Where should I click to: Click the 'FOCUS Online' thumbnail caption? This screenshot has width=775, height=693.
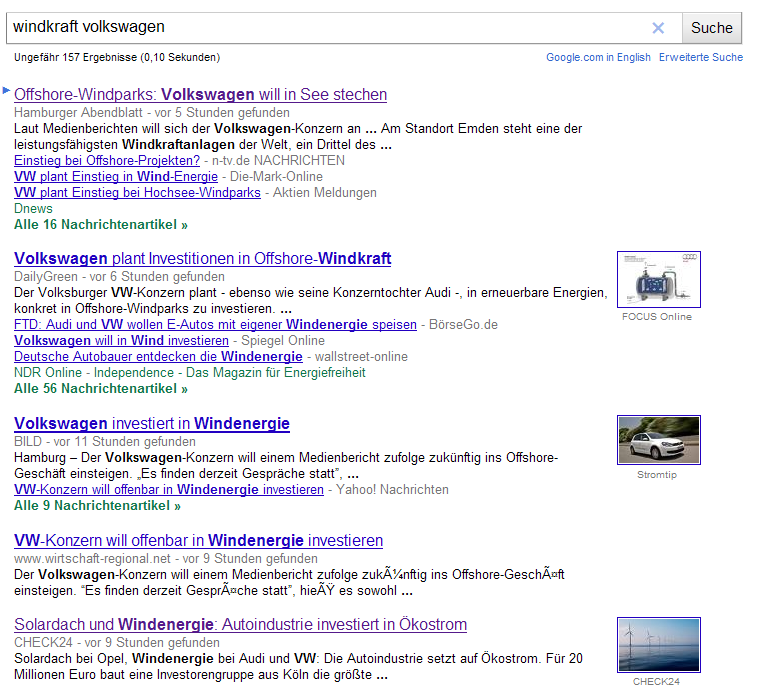point(657,317)
